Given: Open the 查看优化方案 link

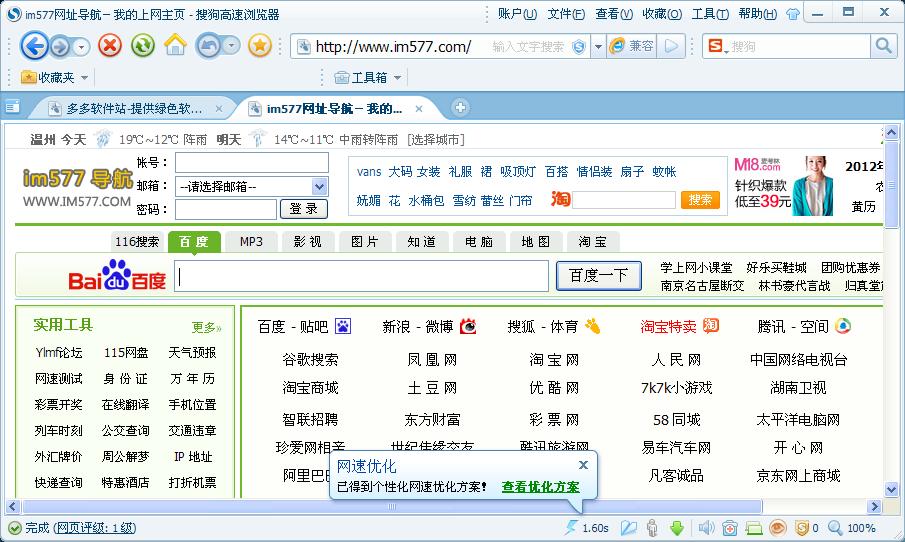Looking at the screenshot, I should tap(540, 487).
